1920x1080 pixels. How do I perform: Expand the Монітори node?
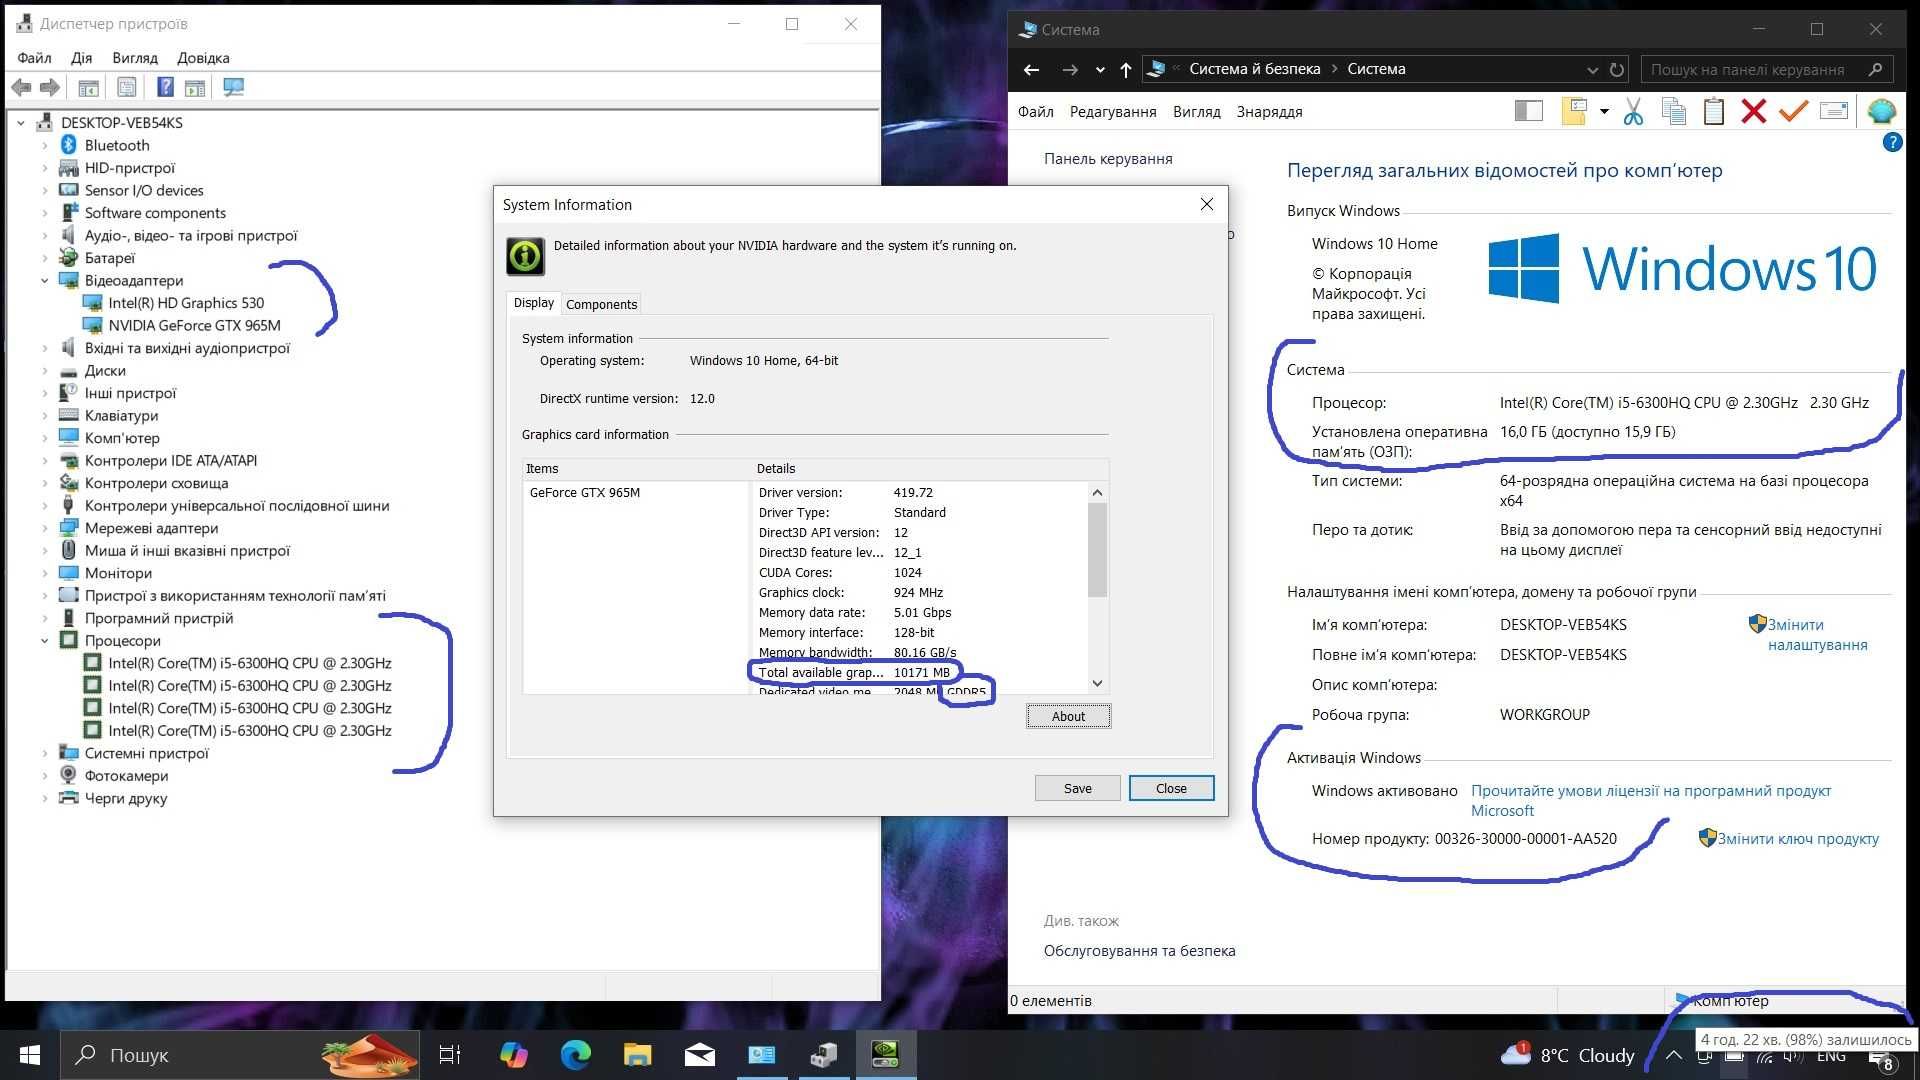pyautogui.click(x=44, y=573)
